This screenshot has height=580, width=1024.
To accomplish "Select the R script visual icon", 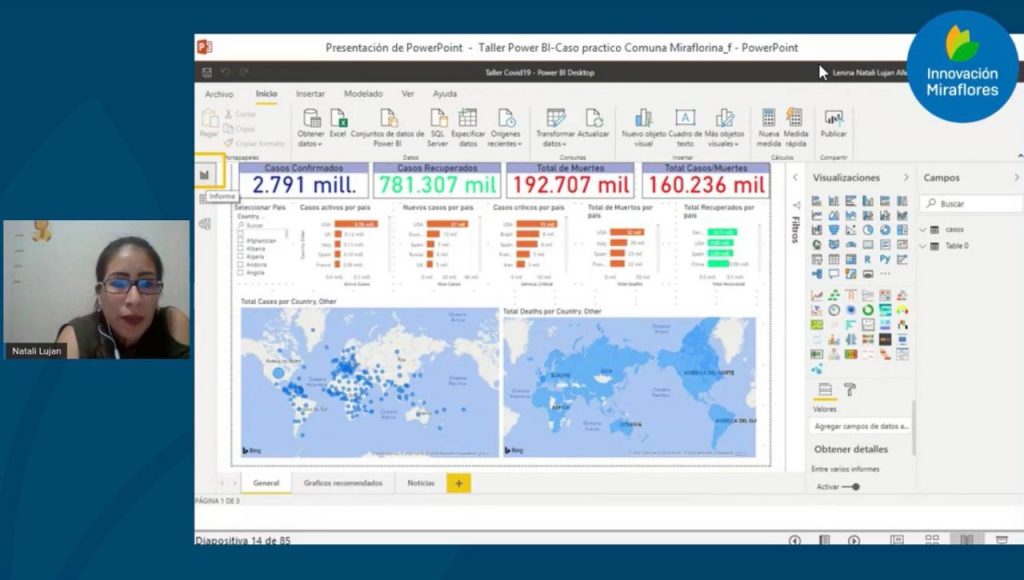I will tap(867, 259).
